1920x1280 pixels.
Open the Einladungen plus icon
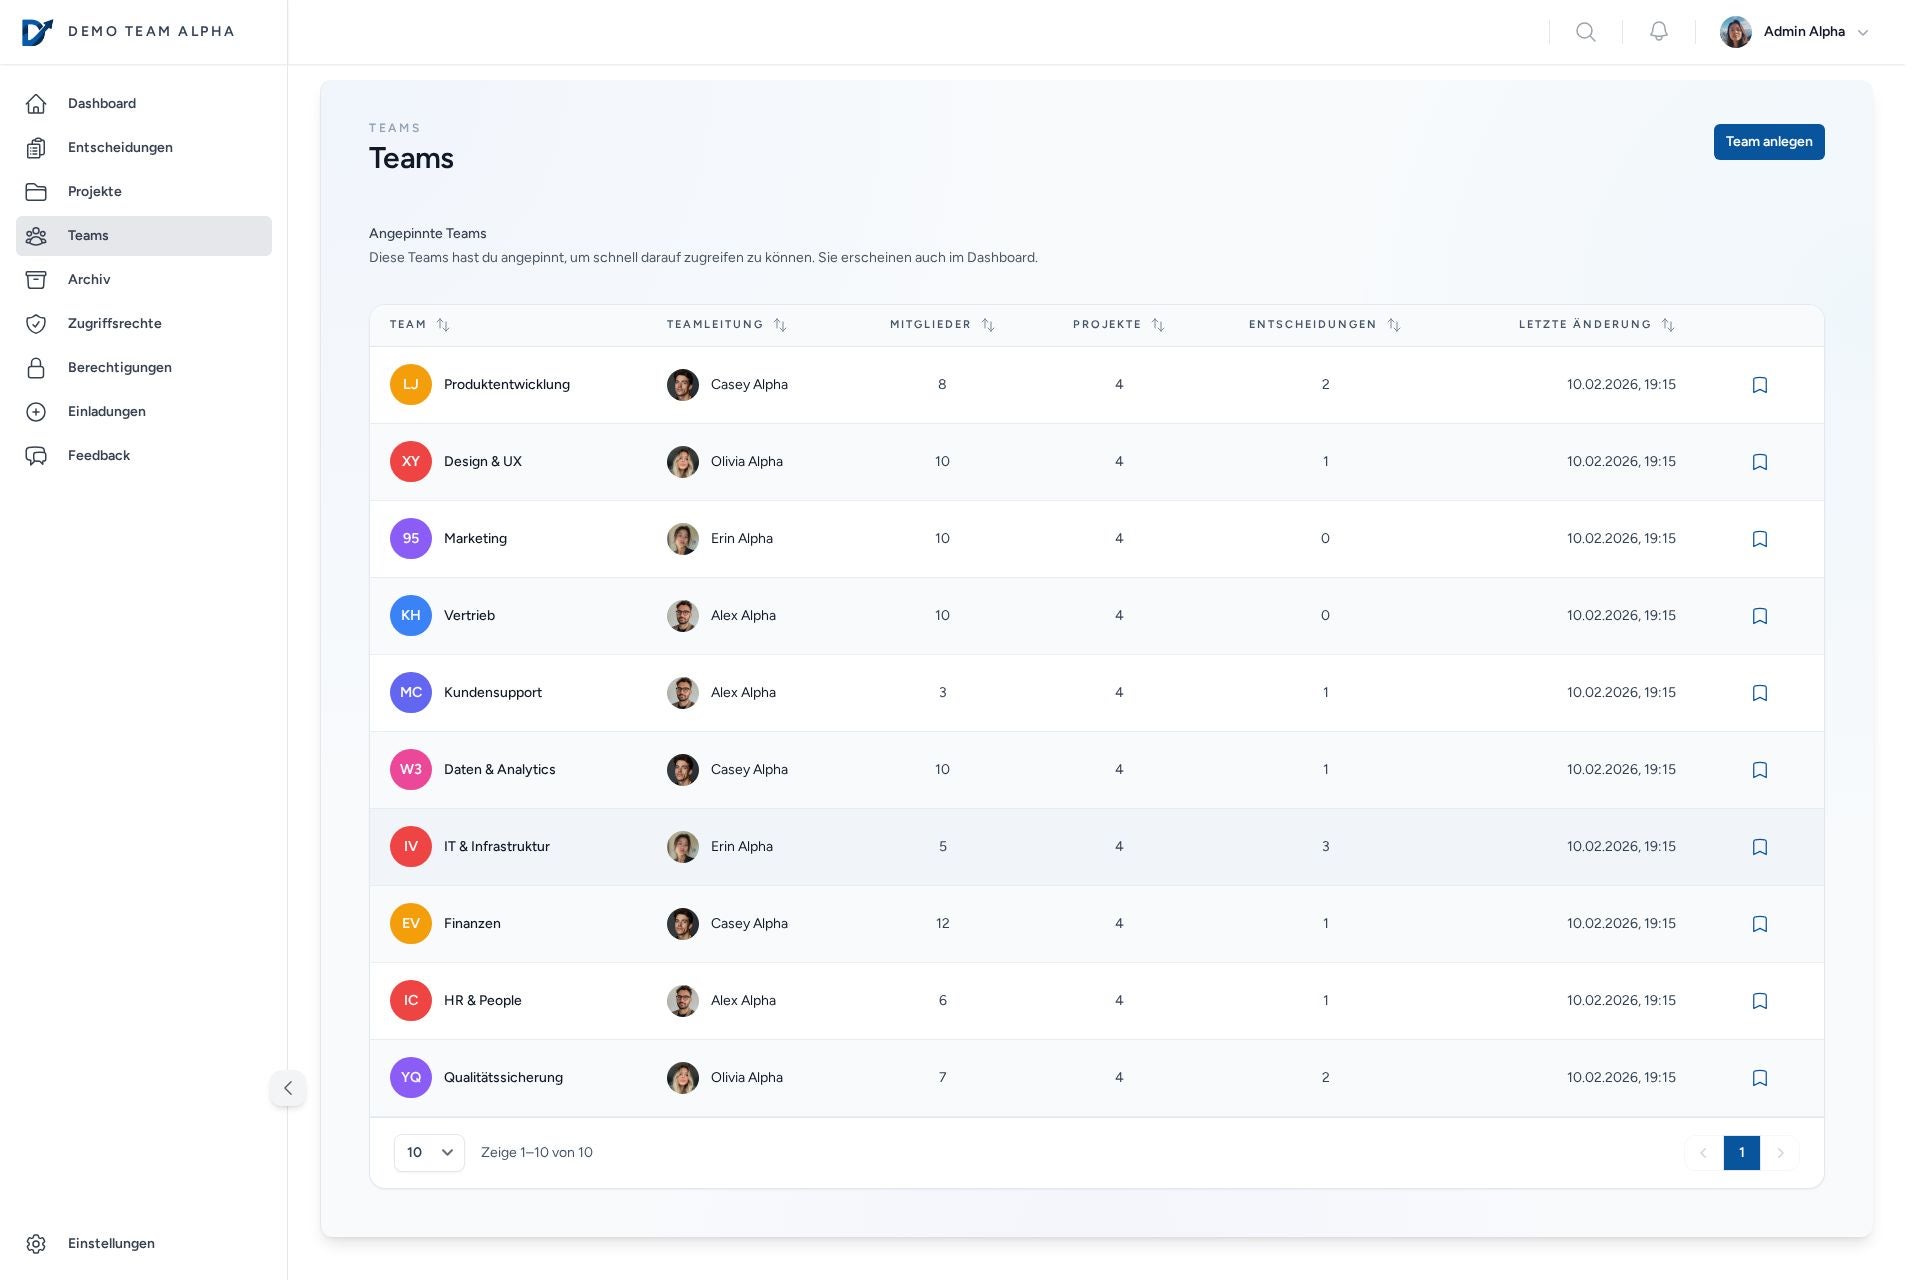tap(36, 412)
